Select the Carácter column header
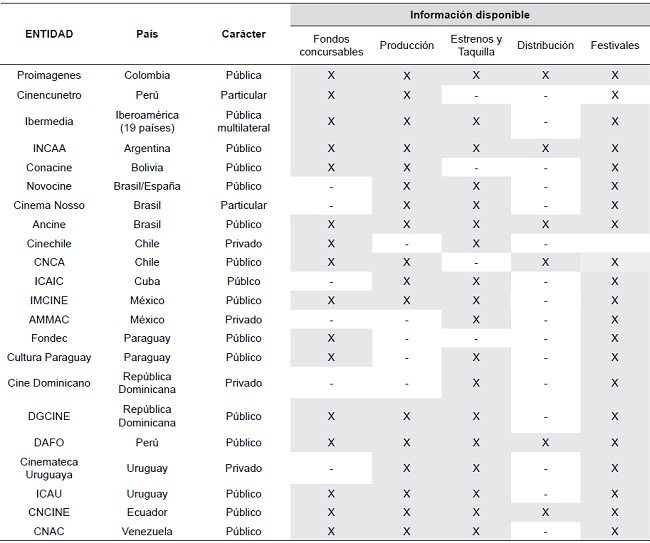650x543 pixels. [x=243, y=34]
